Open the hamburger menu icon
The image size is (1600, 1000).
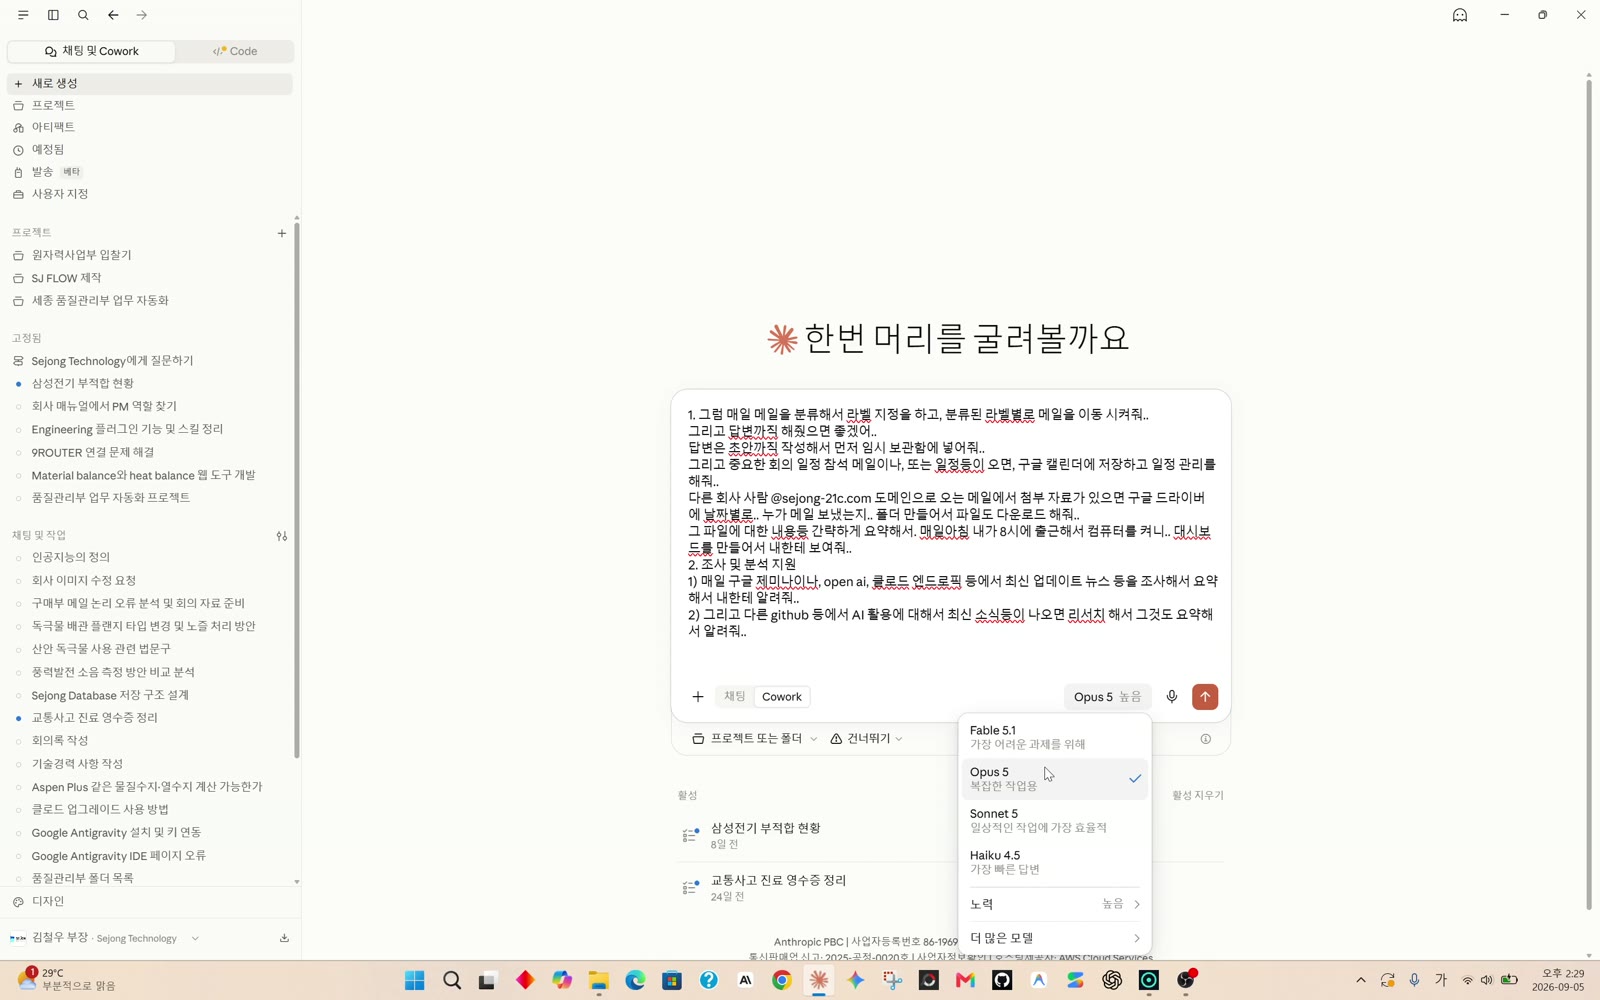tap(23, 15)
